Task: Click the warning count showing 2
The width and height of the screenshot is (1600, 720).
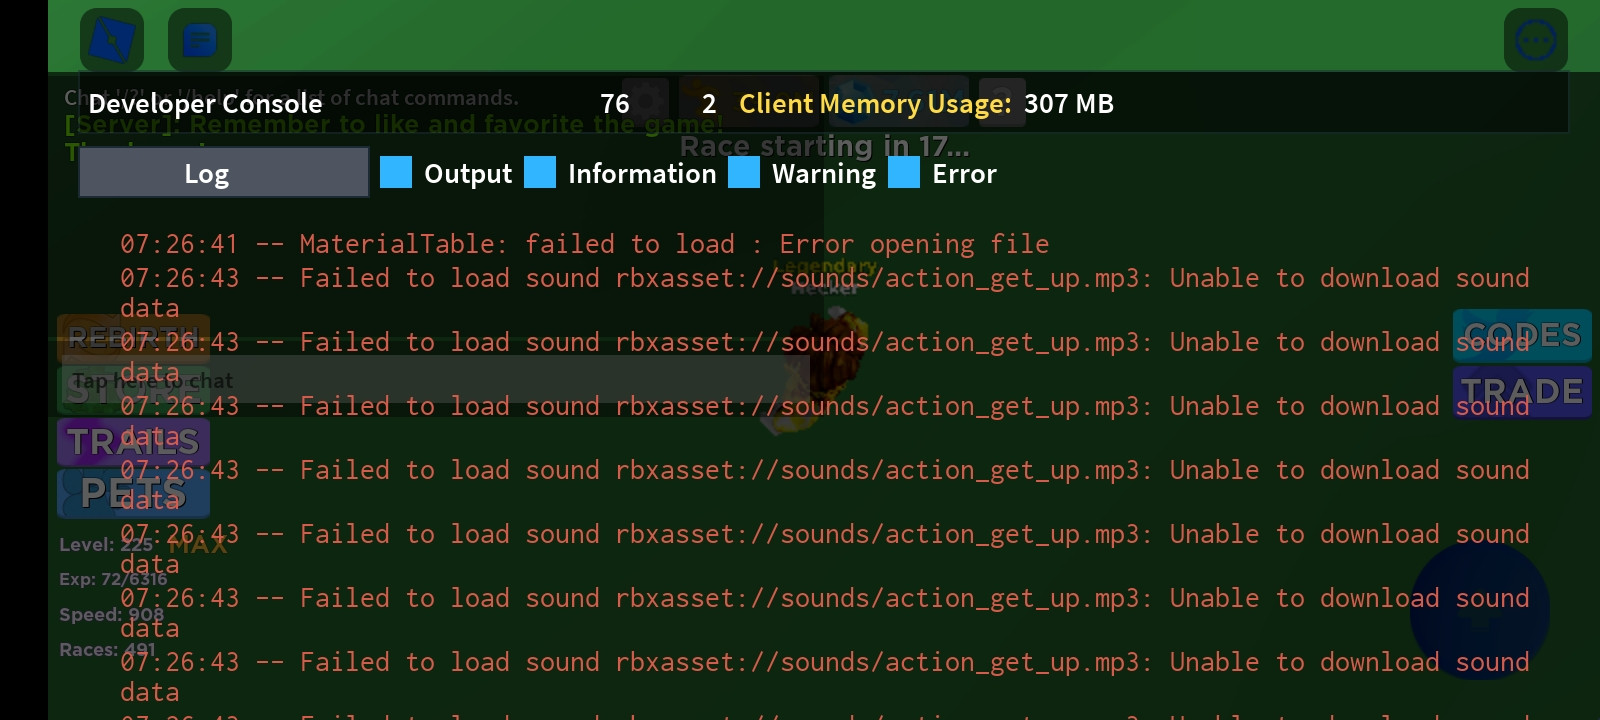Action: 709,104
